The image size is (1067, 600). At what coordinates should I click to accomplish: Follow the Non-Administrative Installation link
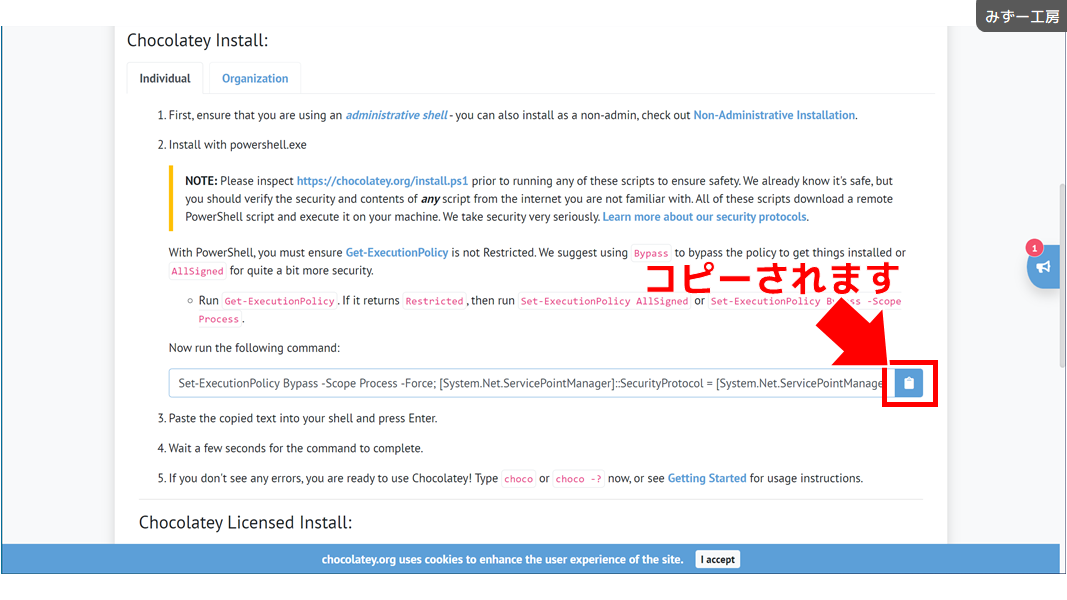click(774, 115)
